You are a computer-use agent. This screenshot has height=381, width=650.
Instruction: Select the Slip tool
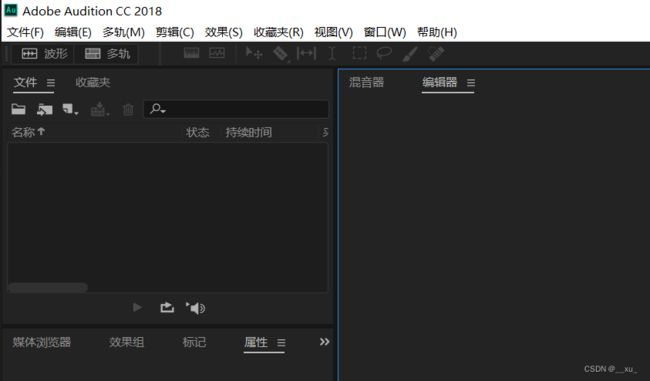[306, 53]
